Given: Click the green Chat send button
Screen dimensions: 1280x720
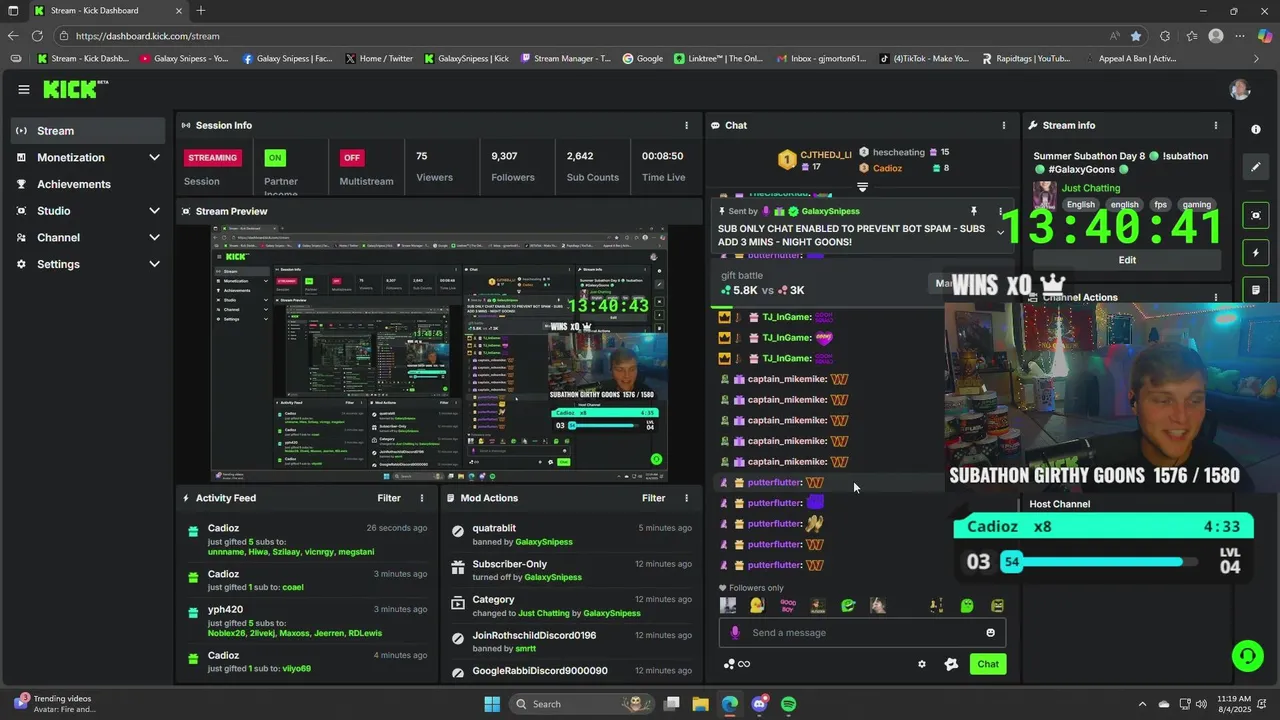Looking at the screenshot, I should tap(988, 664).
